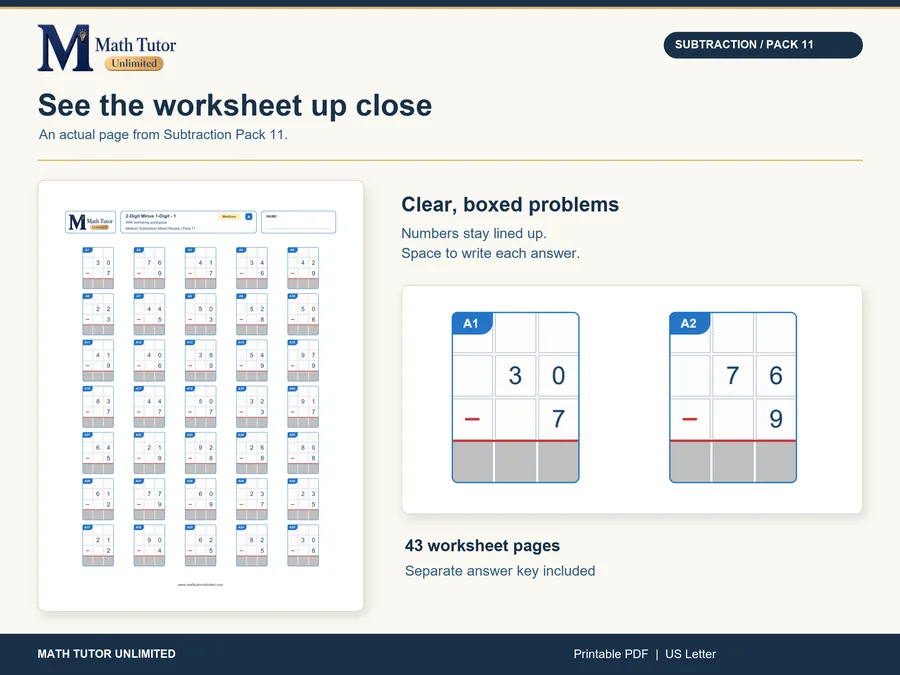
Task: Click the line Numbers stay lined up.
Action: (474, 233)
